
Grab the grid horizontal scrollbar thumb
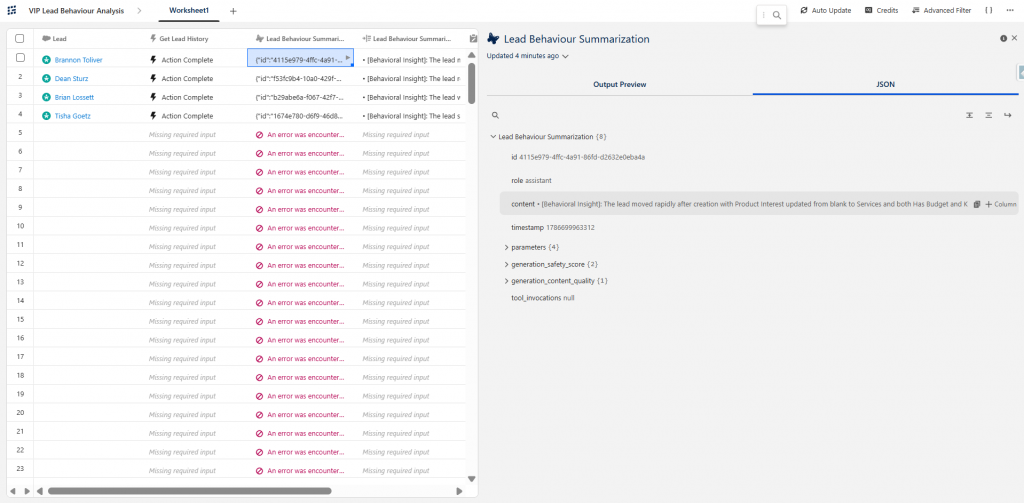189,491
